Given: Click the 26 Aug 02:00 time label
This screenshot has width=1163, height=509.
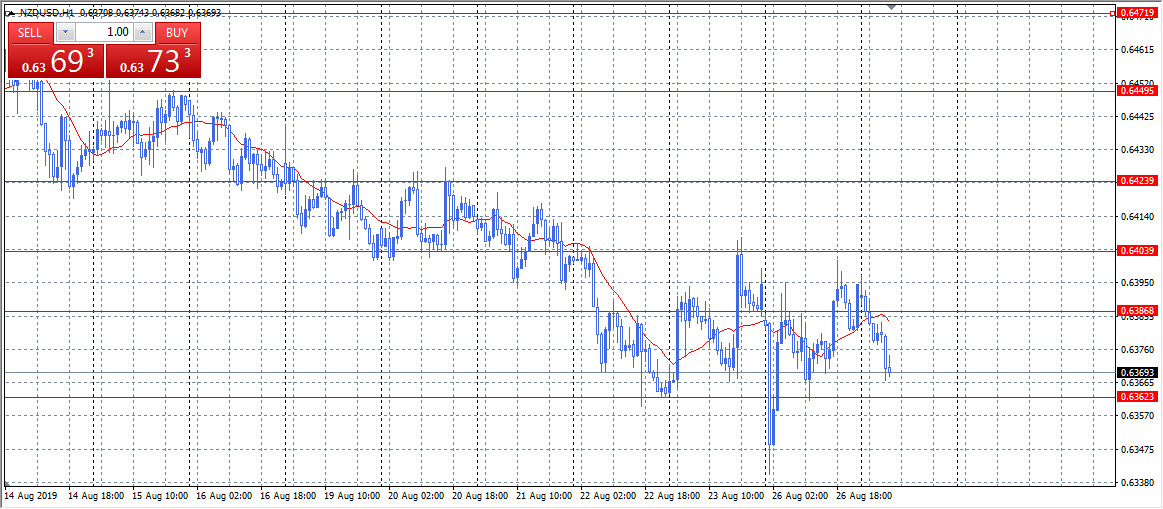Looking at the screenshot, I should click(800, 495).
